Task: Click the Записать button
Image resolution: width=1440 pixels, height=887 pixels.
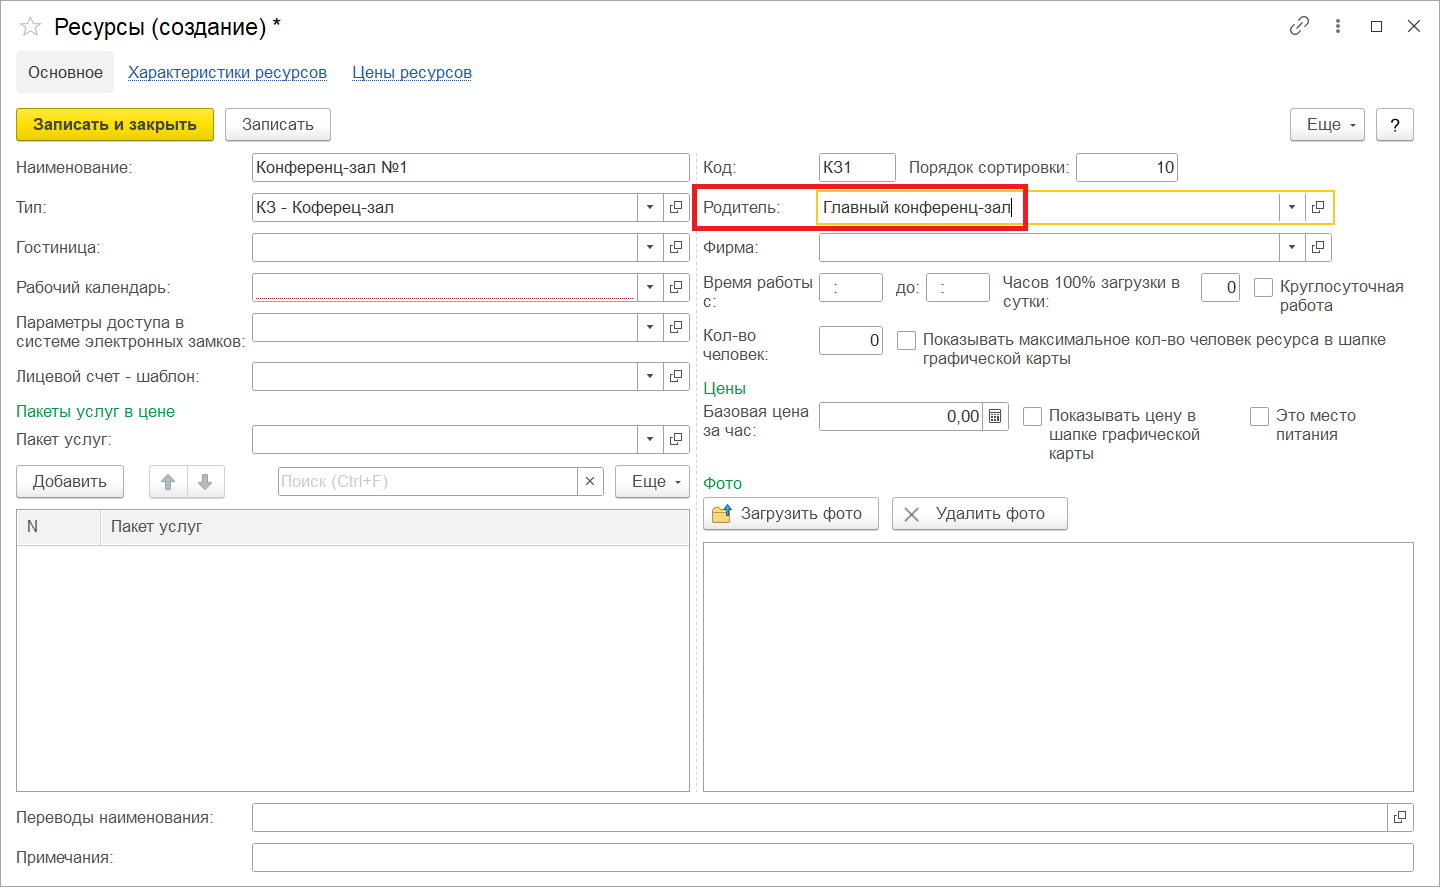Action: click(x=278, y=124)
